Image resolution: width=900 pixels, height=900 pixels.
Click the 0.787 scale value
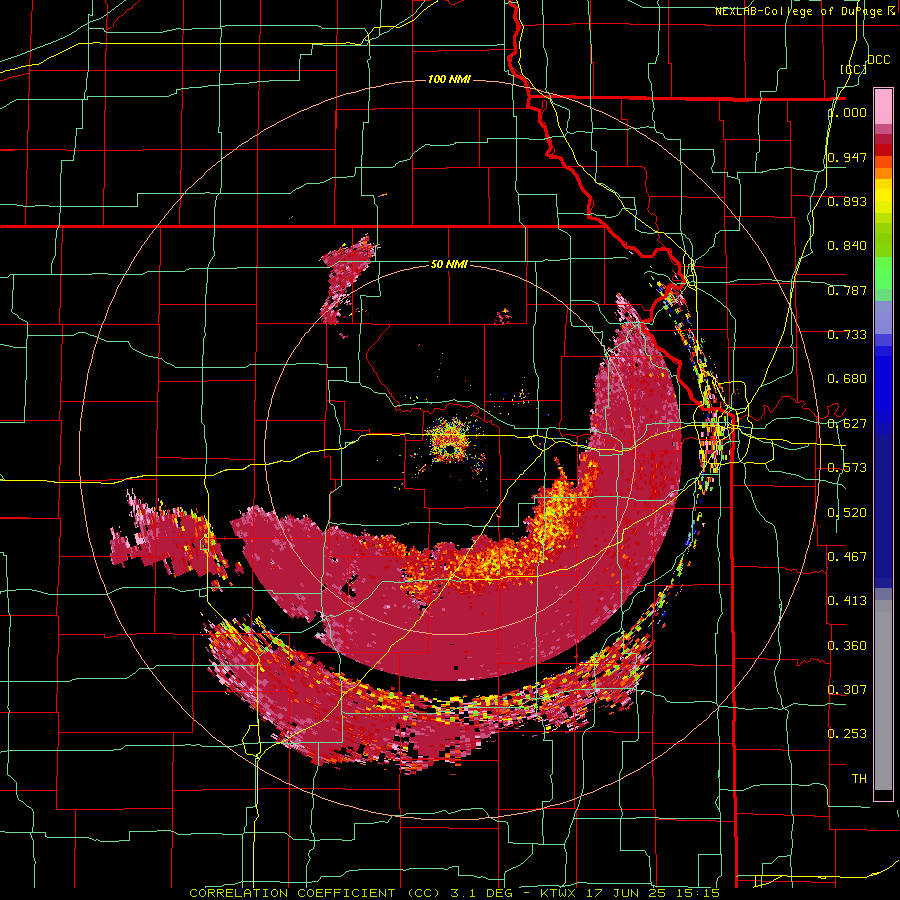pyautogui.click(x=847, y=290)
